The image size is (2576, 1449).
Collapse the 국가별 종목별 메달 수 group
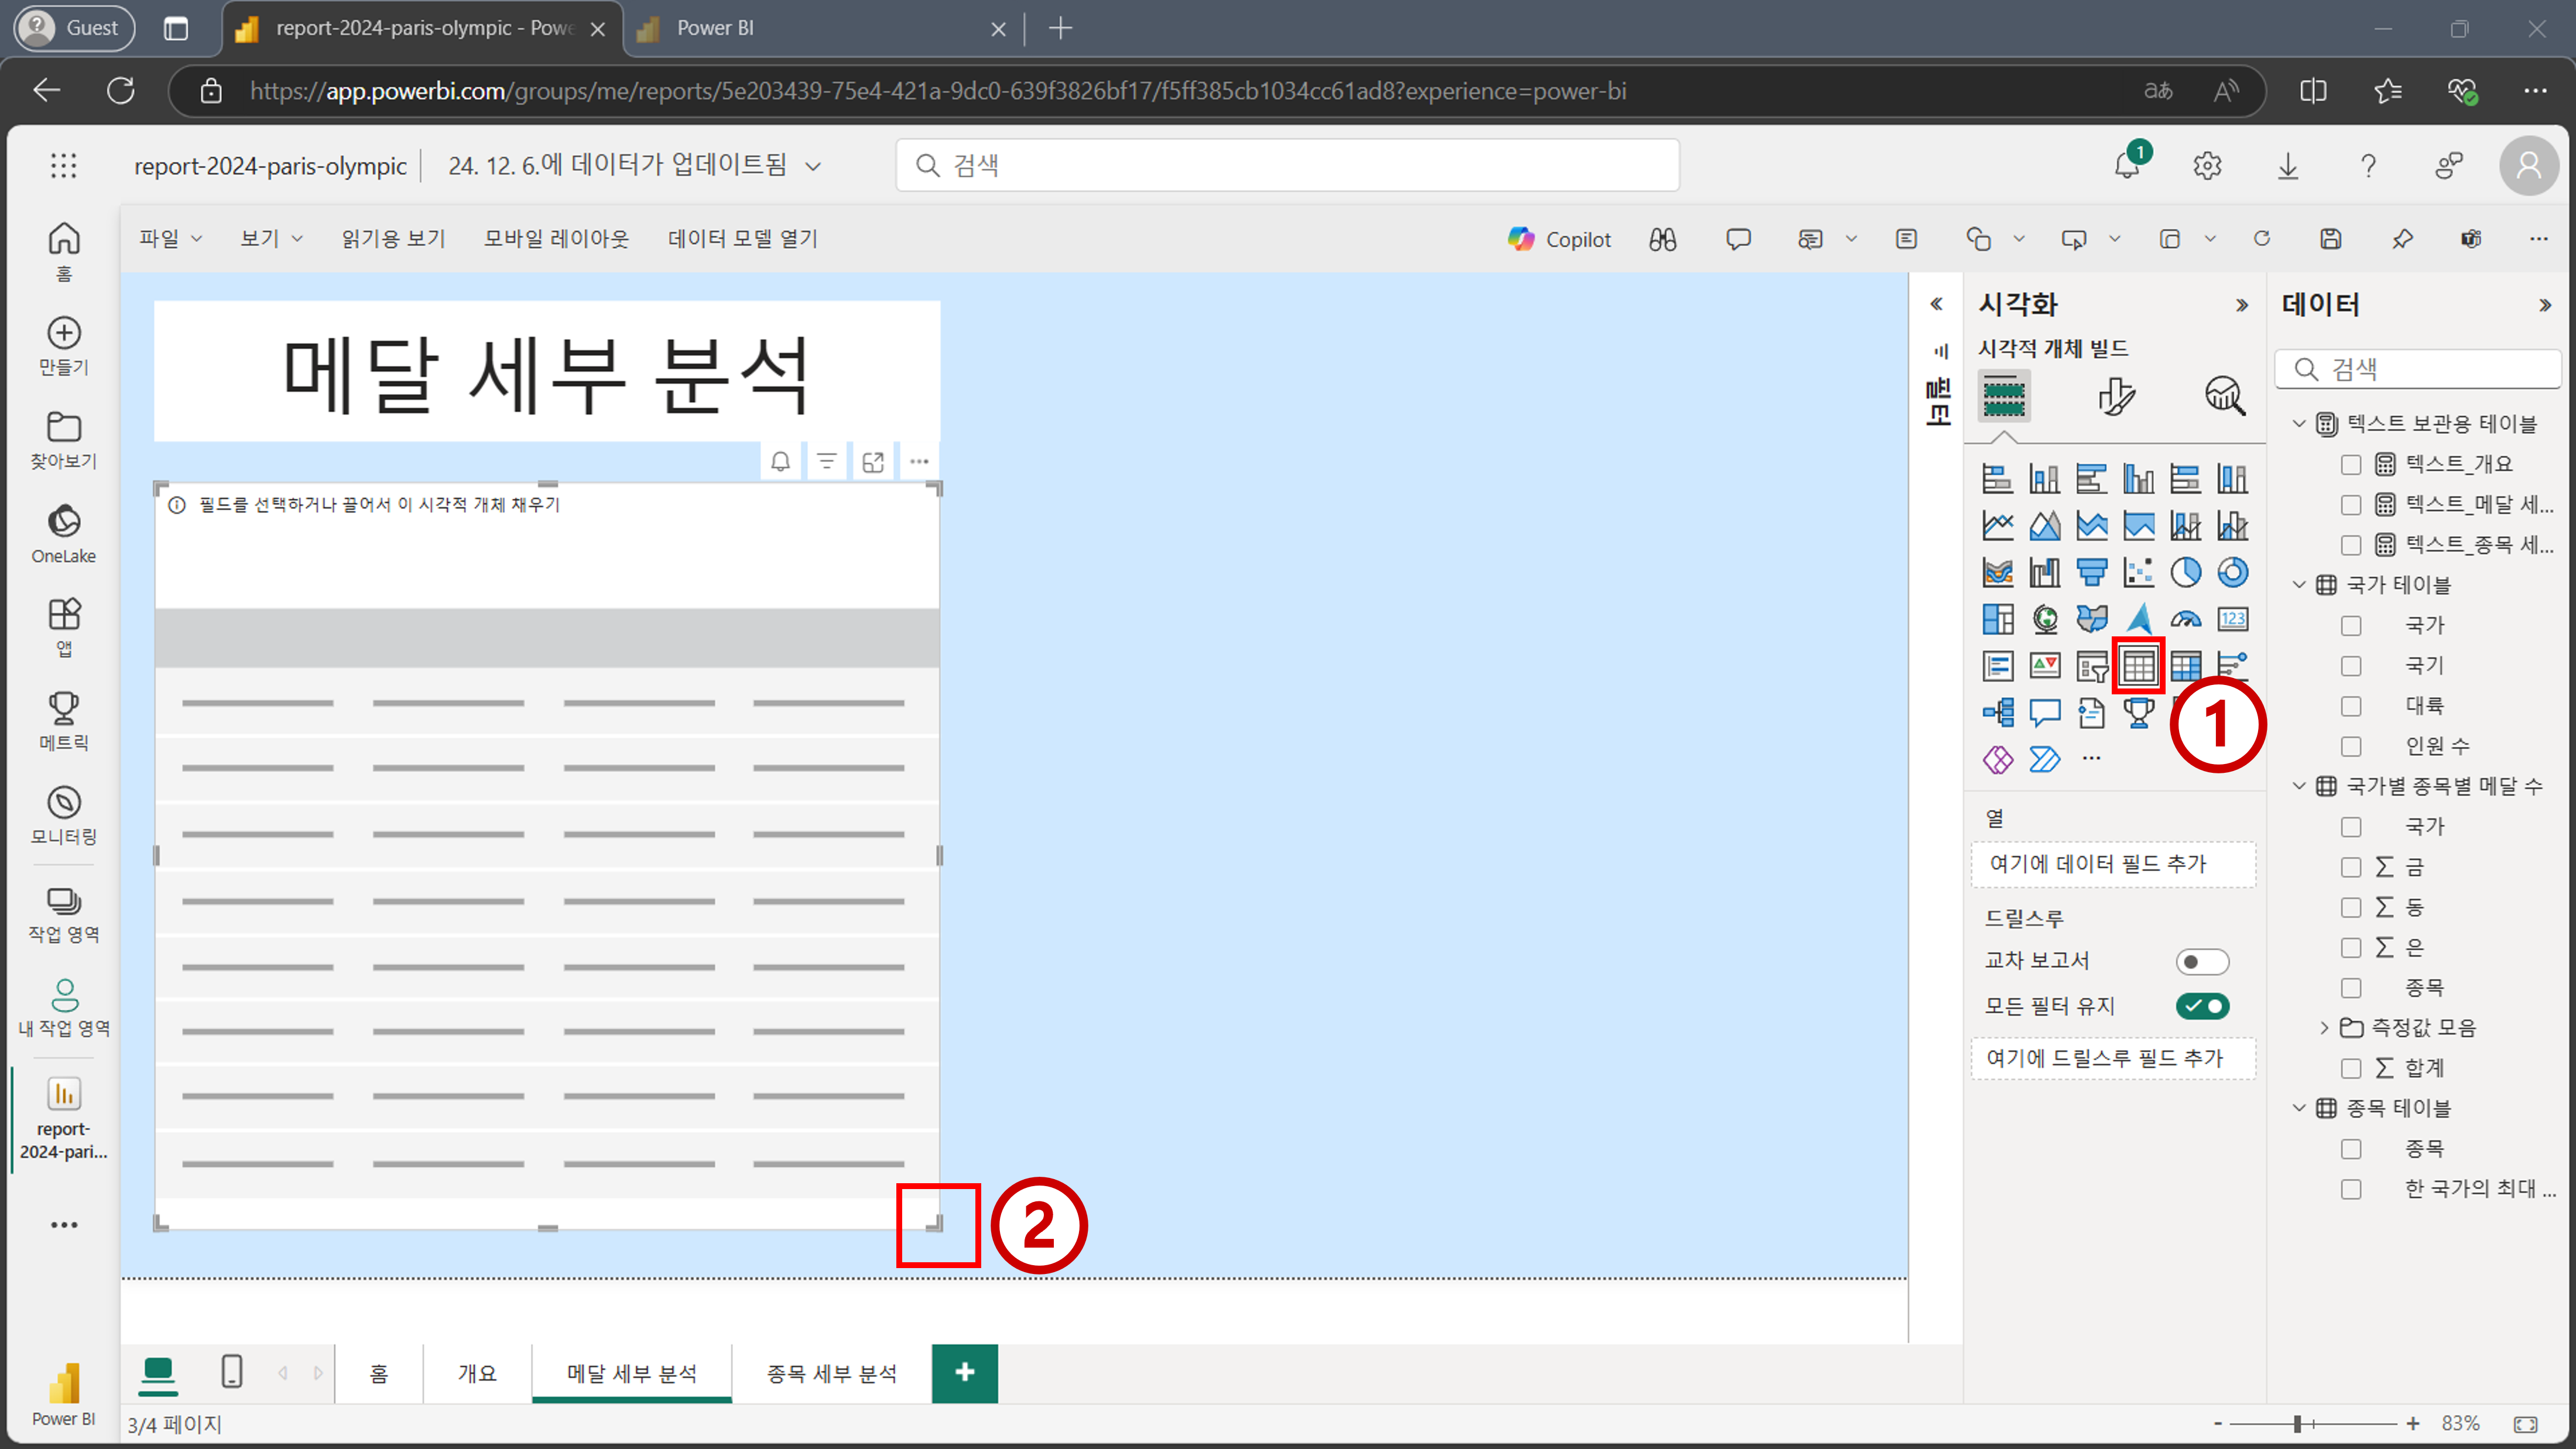[2299, 786]
